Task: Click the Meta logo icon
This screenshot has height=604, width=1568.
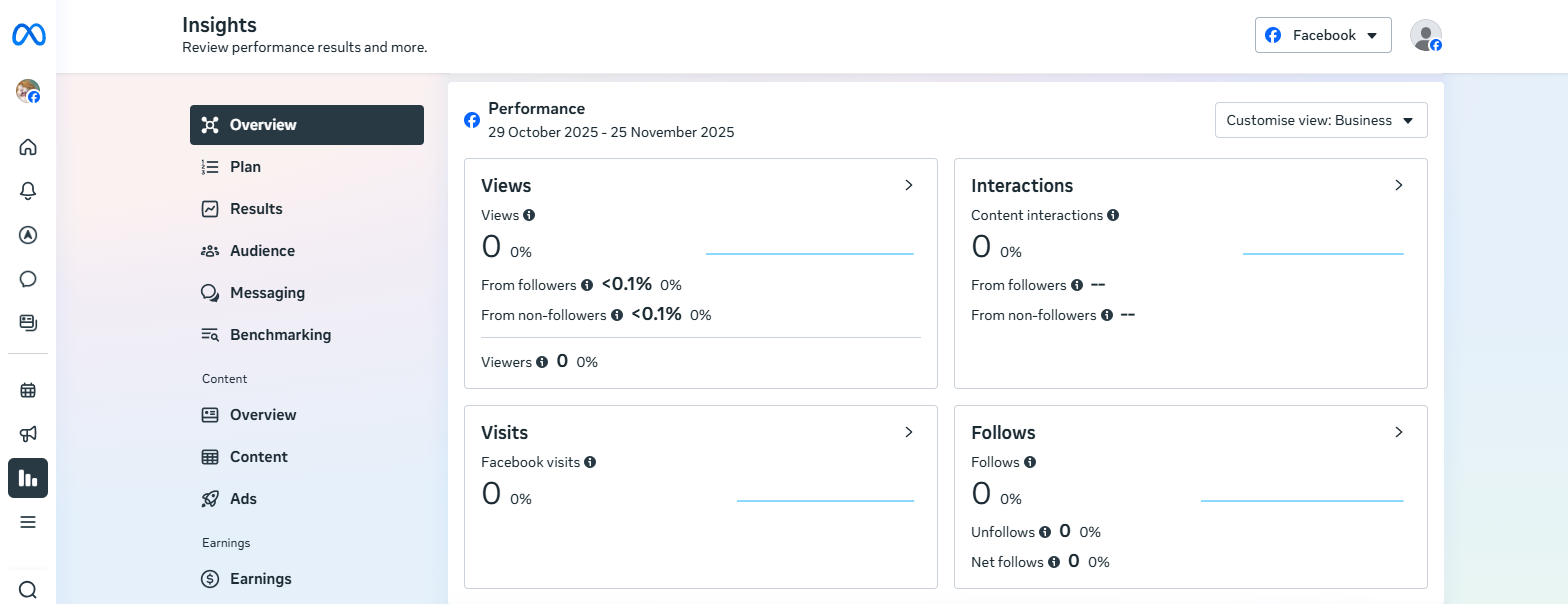Action: tap(28, 35)
